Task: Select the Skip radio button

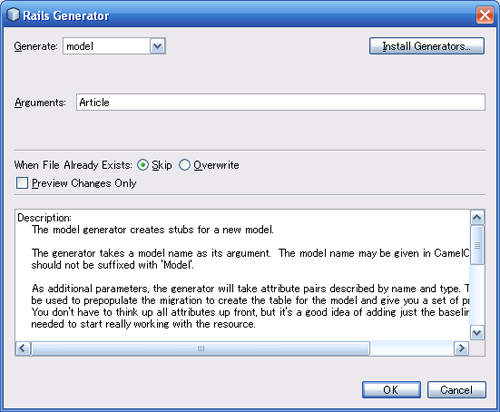Action: point(143,165)
